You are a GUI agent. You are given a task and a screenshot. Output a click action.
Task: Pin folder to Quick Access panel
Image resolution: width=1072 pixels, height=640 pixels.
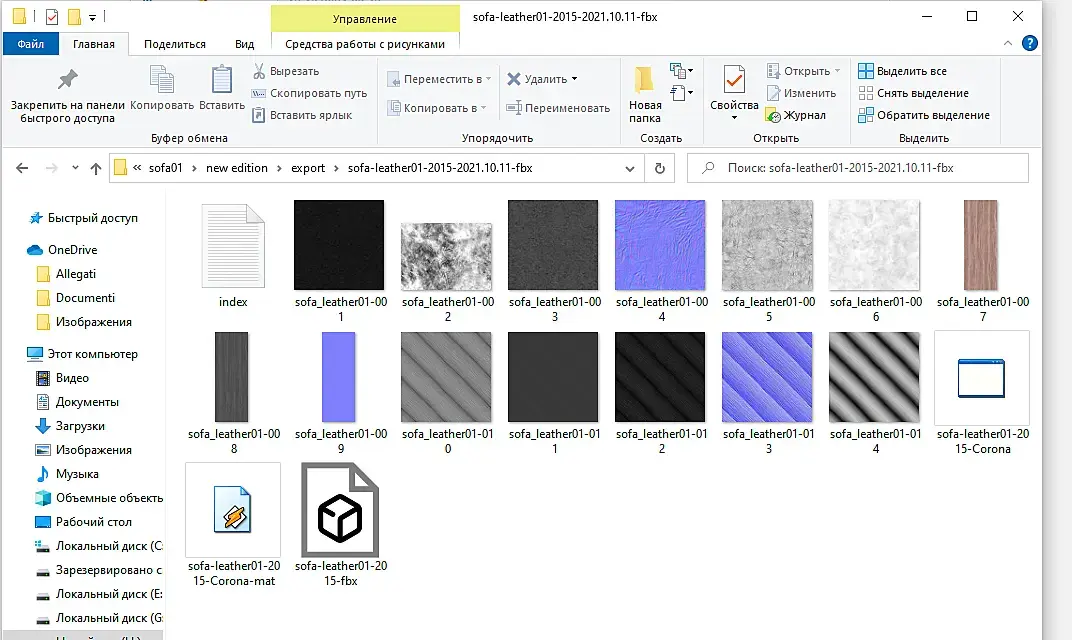point(67,94)
